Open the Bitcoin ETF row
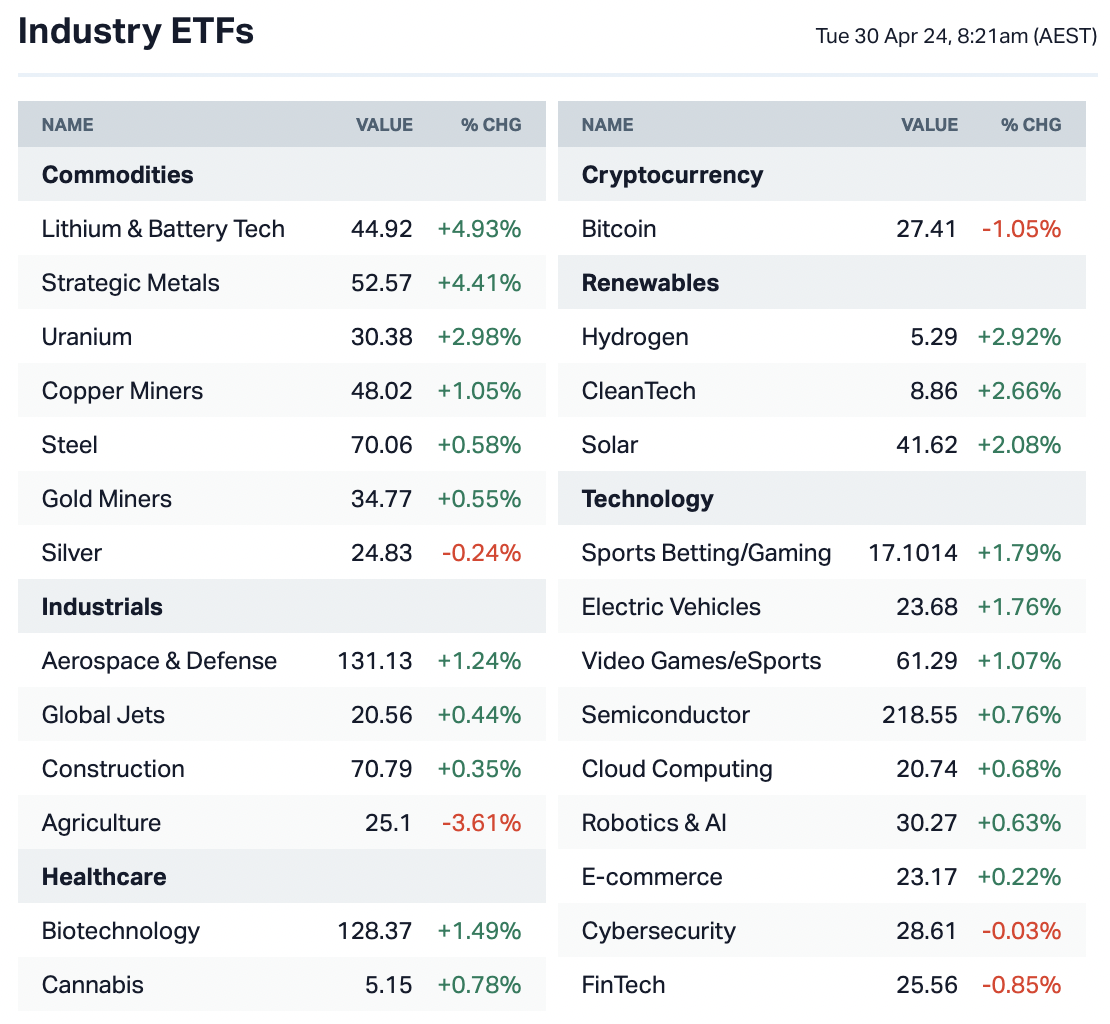The width and height of the screenshot is (1110, 1024). click(619, 229)
